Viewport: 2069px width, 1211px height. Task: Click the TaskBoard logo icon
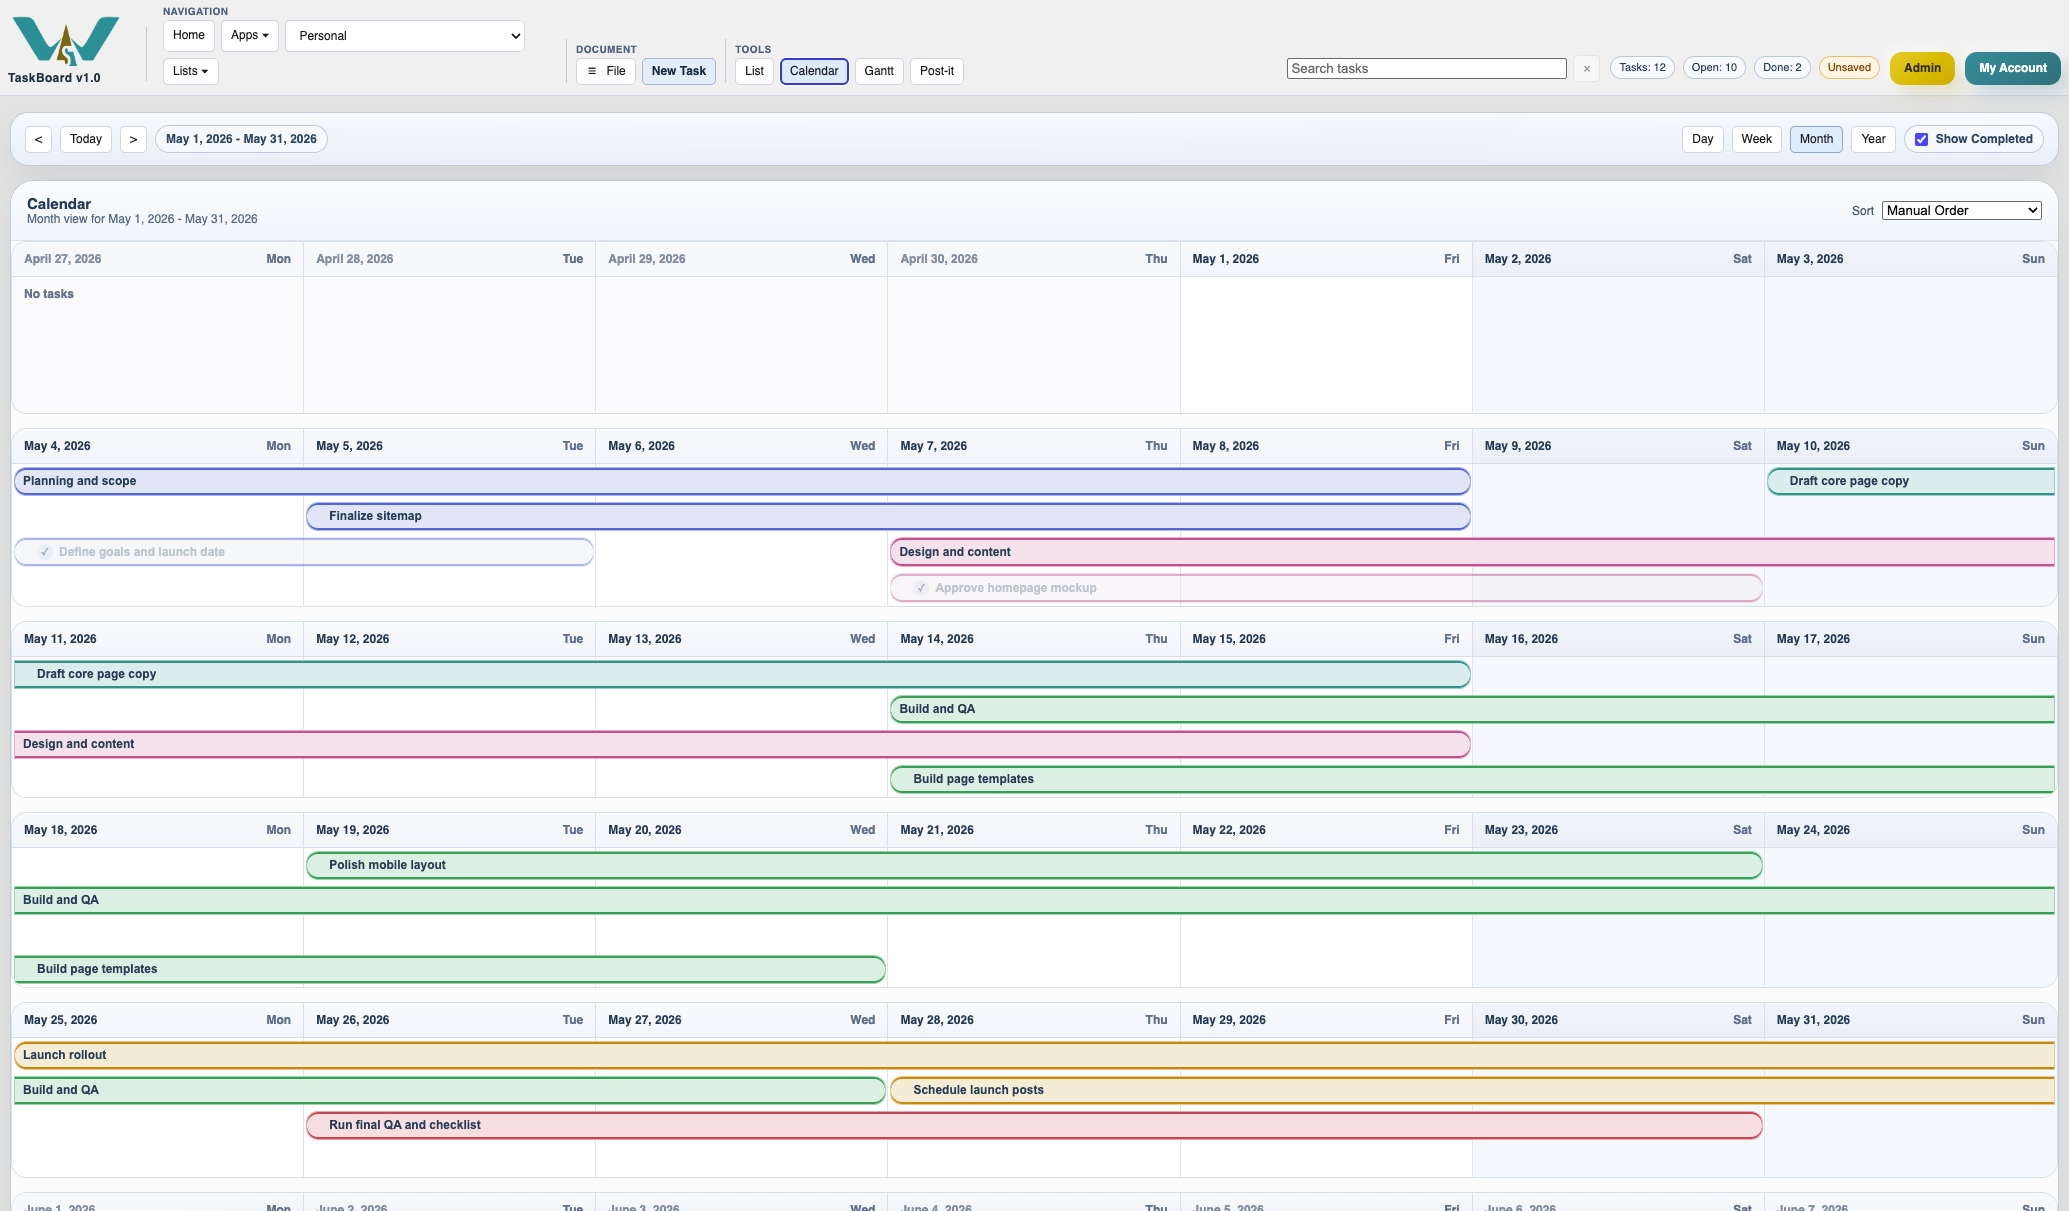(66, 41)
